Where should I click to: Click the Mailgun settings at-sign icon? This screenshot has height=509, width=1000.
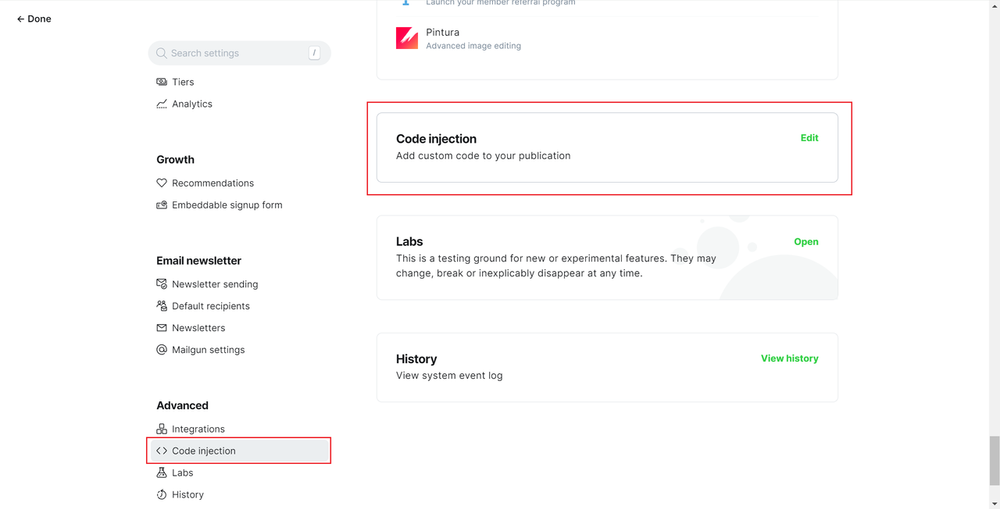pos(162,350)
